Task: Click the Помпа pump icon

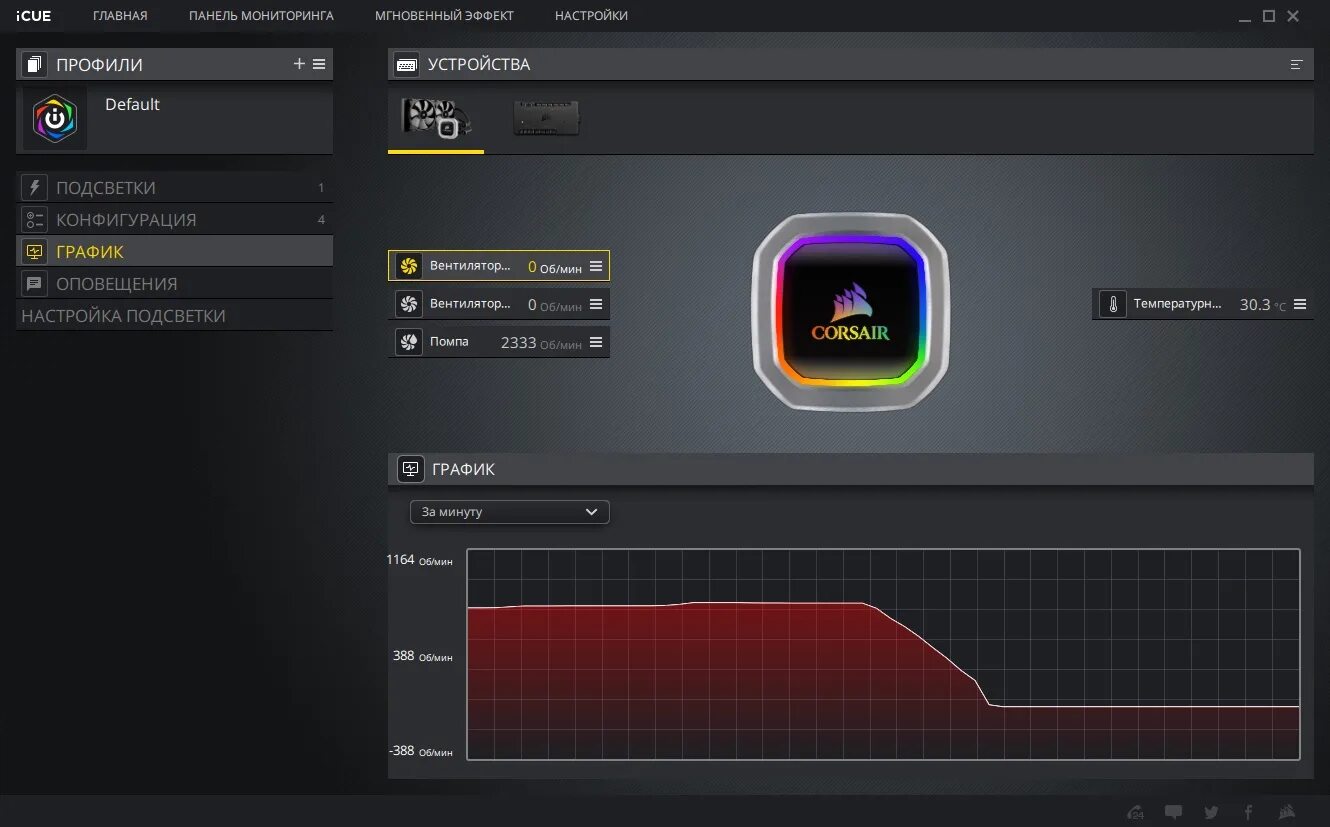Action: tap(408, 342)
